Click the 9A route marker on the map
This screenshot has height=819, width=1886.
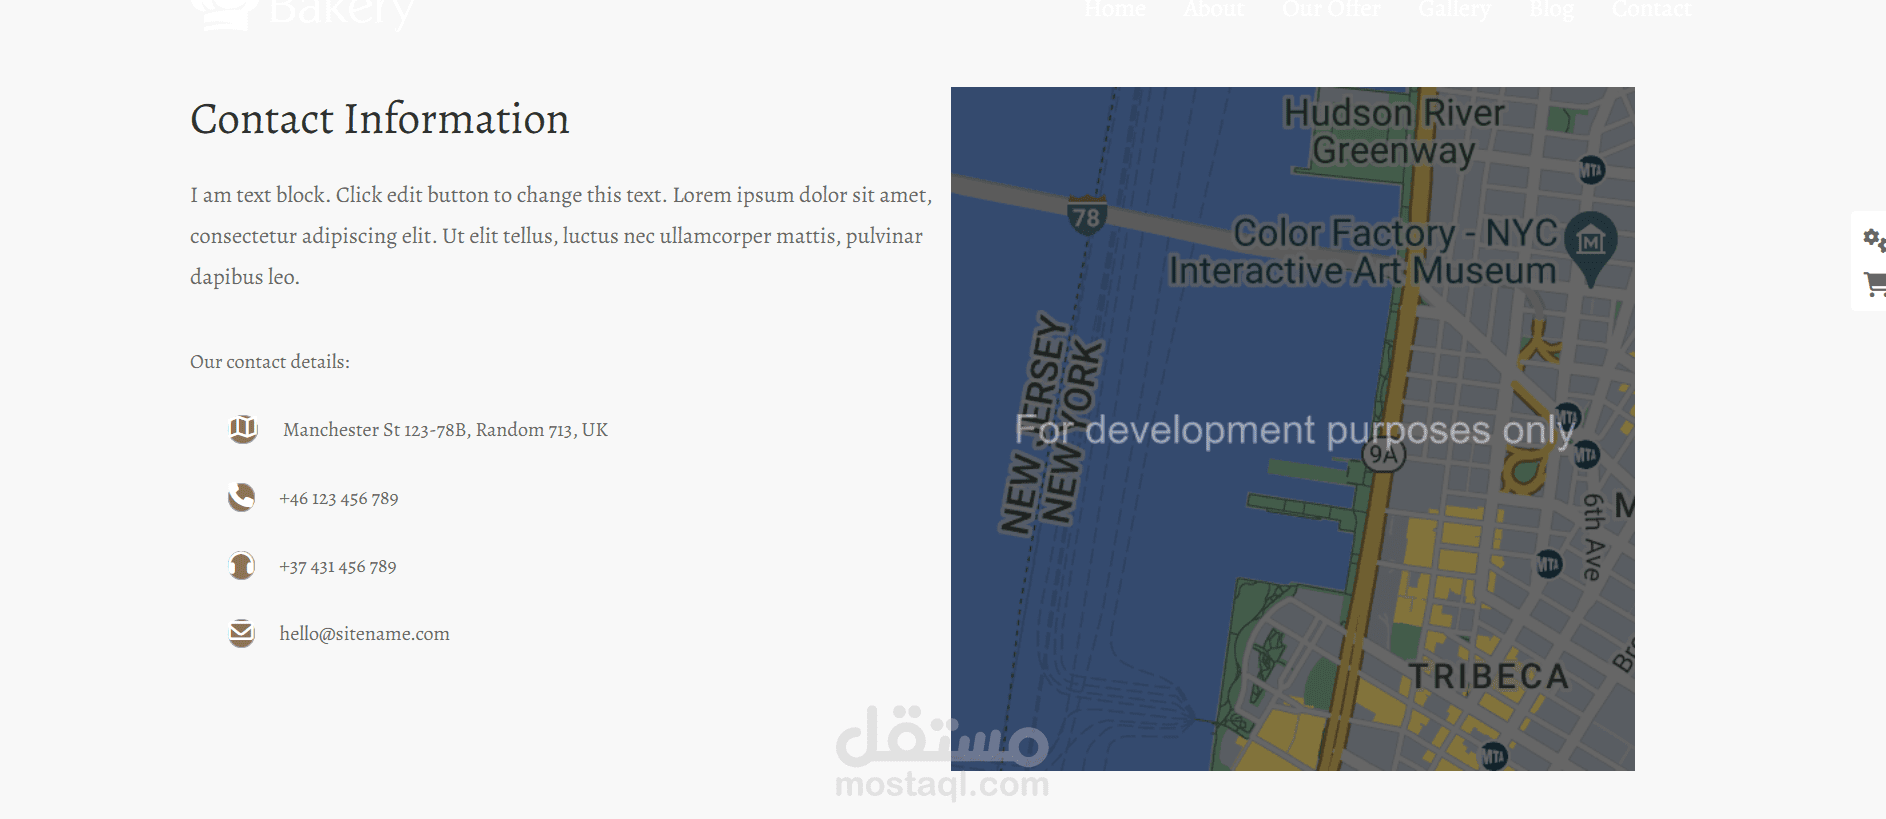(1383, 455)
